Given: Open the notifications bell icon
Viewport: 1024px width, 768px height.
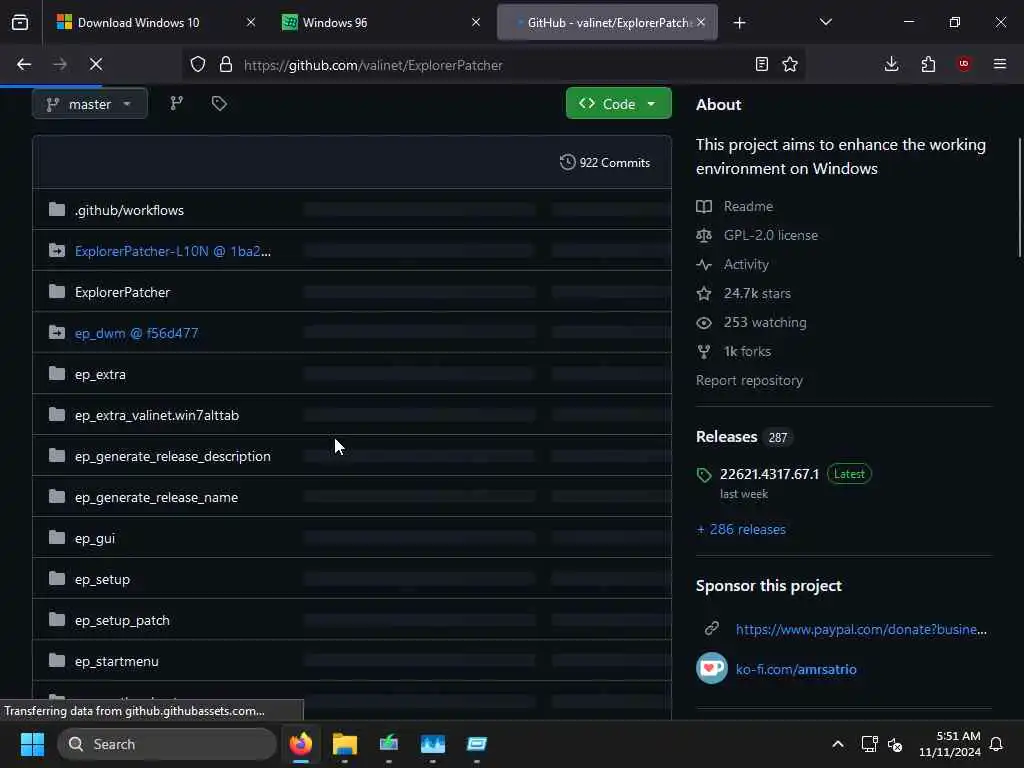Looking at the screenshot, I should point(997,744).
